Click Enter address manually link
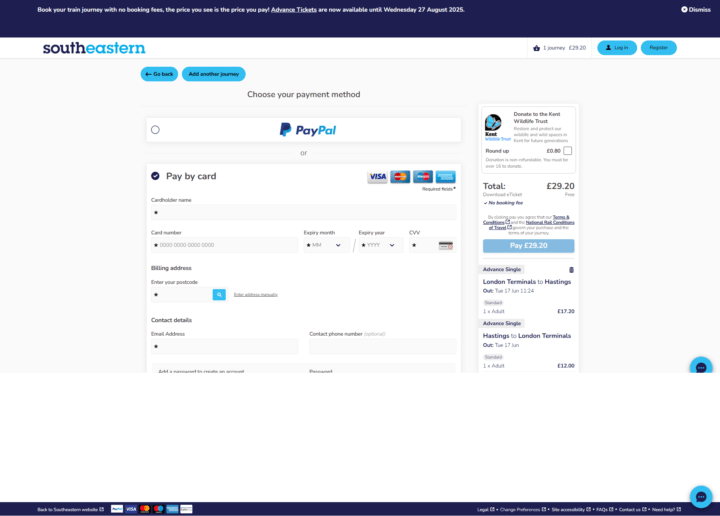 click(256, 295)
